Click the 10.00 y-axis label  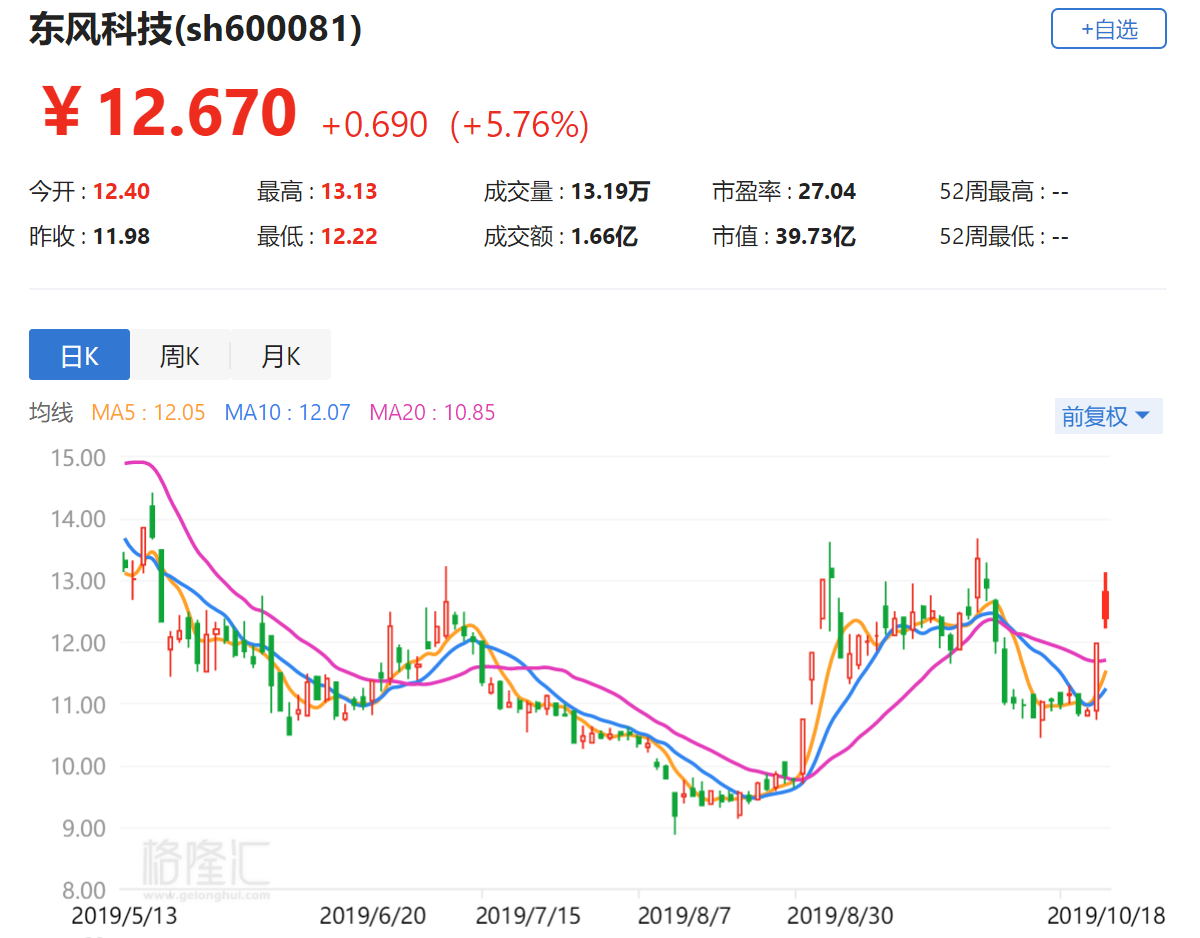77,767
